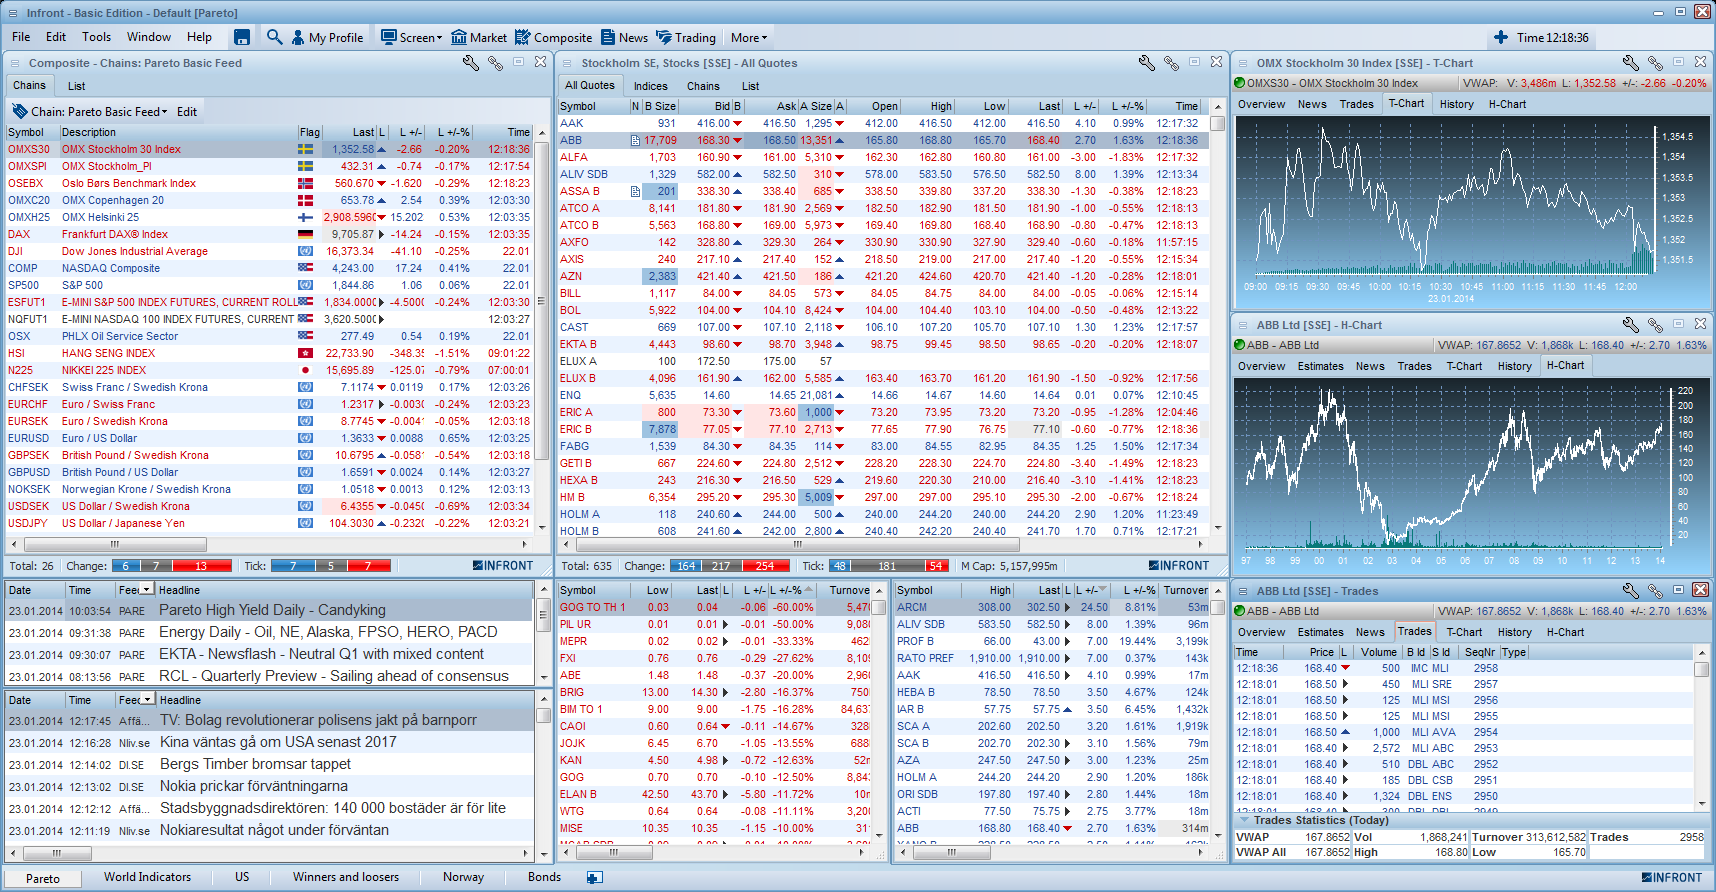Open wrench settings in Composite Chains panel
Viewport: 1716px width, 892px height.
(470, 62)
